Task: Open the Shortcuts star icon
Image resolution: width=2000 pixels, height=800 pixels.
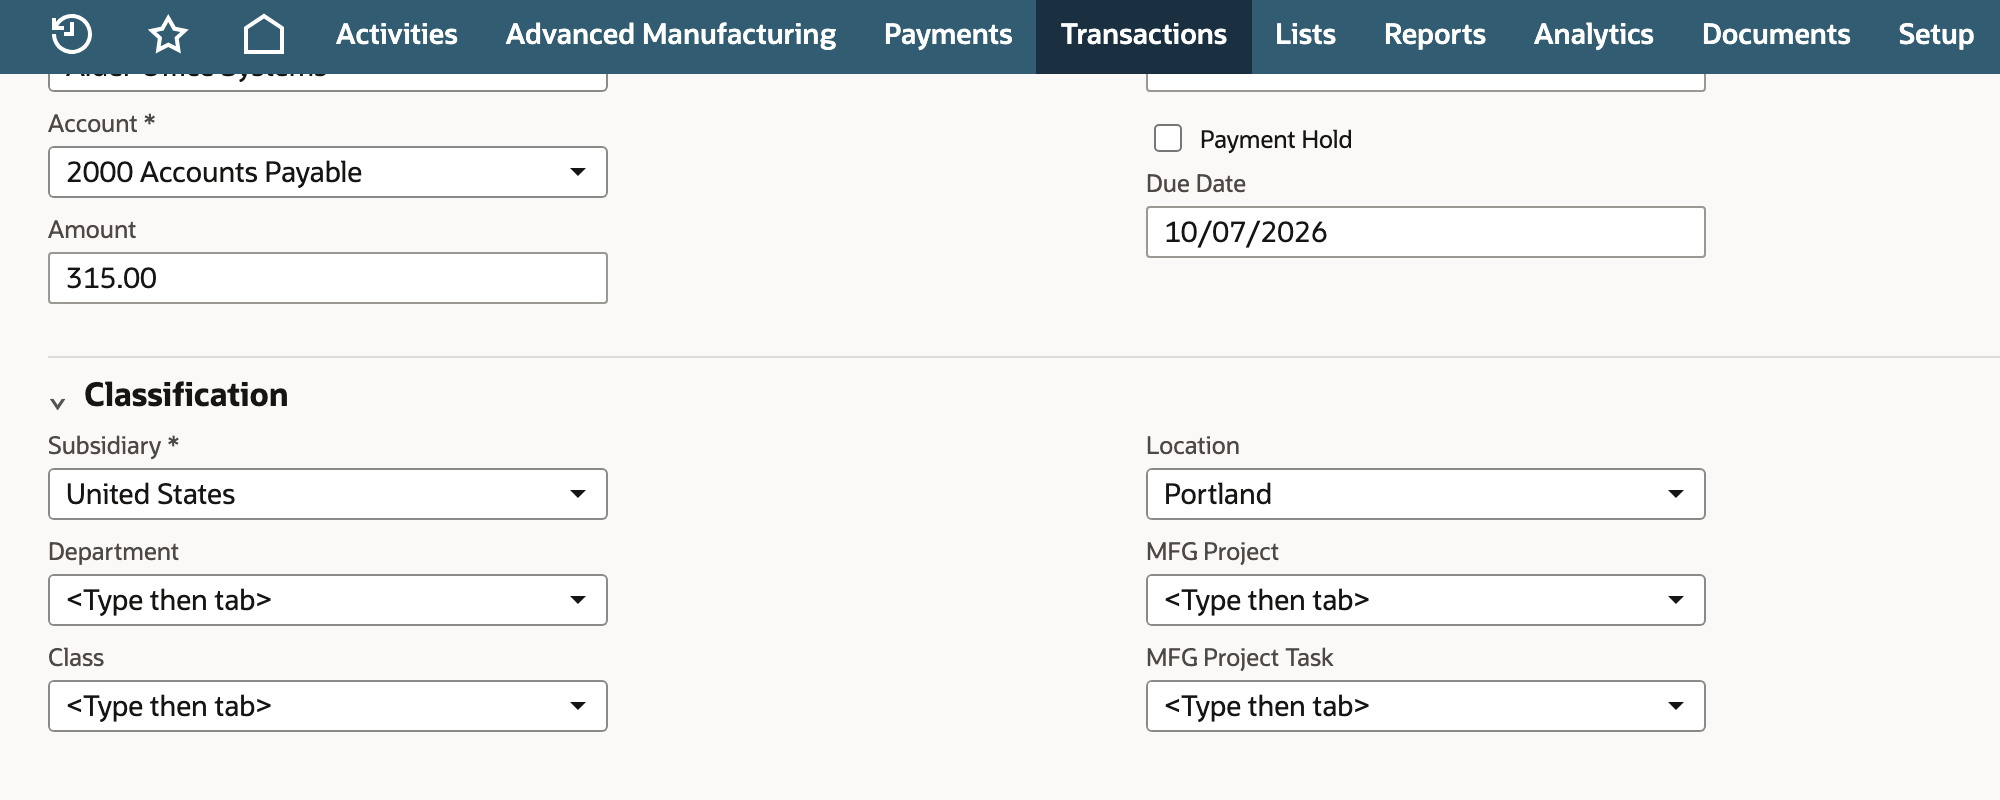Action: [x=168, y=35]
